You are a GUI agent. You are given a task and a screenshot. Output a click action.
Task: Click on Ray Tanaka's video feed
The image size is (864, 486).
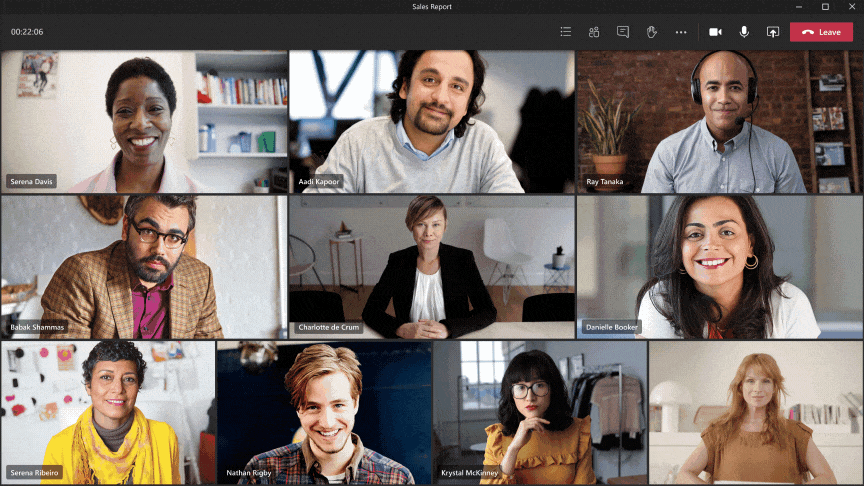tap(719, 120)
